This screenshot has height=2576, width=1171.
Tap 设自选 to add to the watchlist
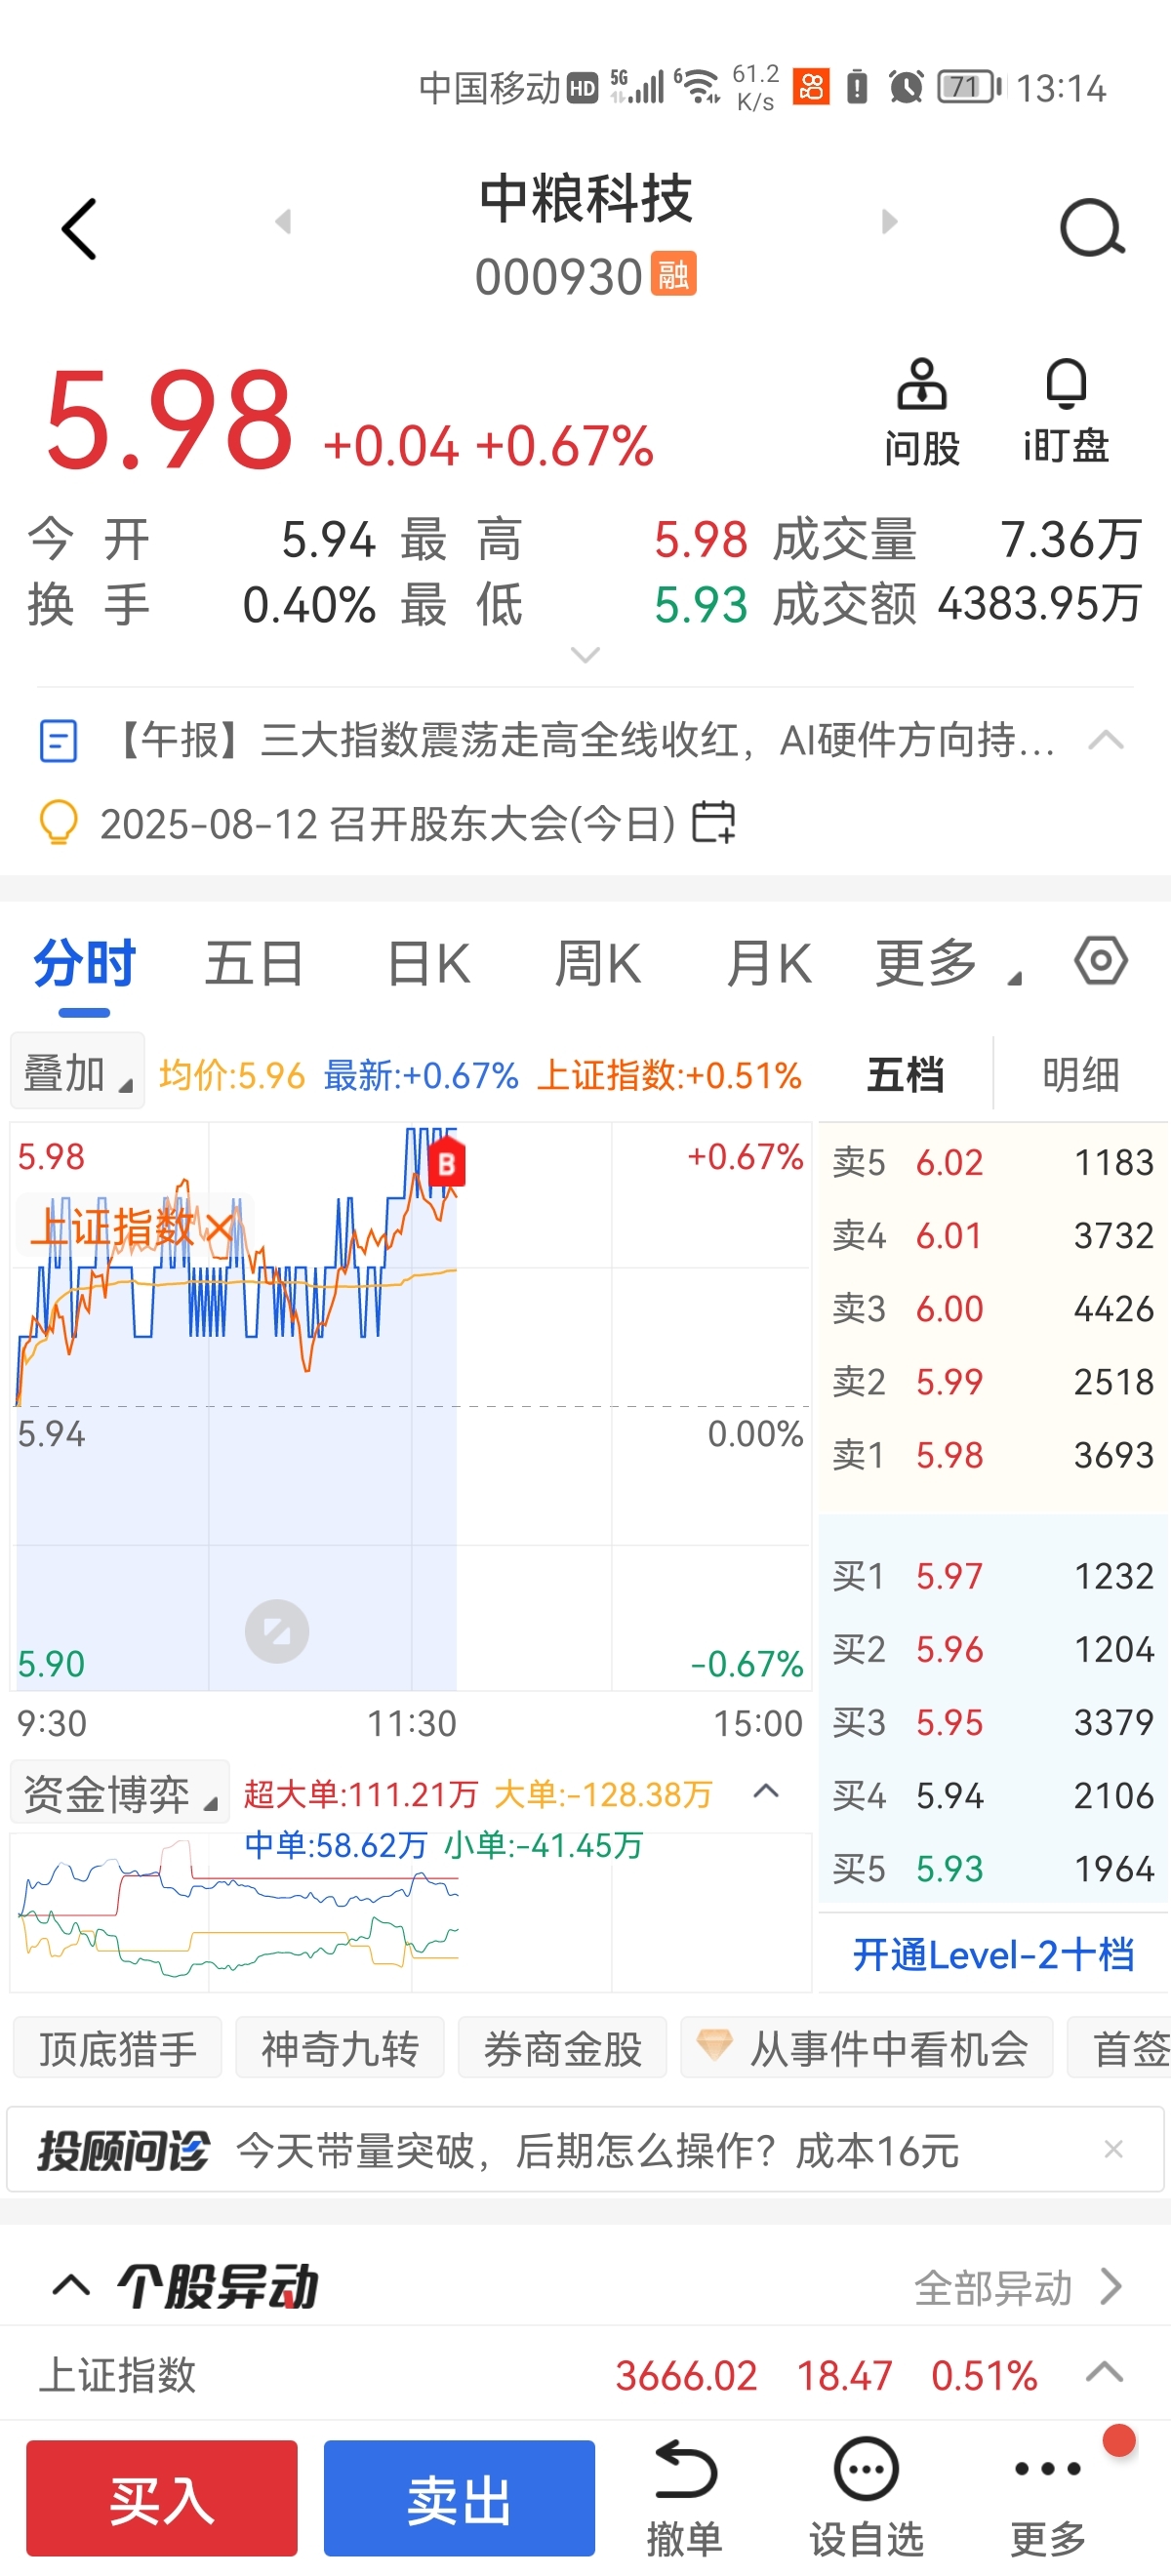866,2498
